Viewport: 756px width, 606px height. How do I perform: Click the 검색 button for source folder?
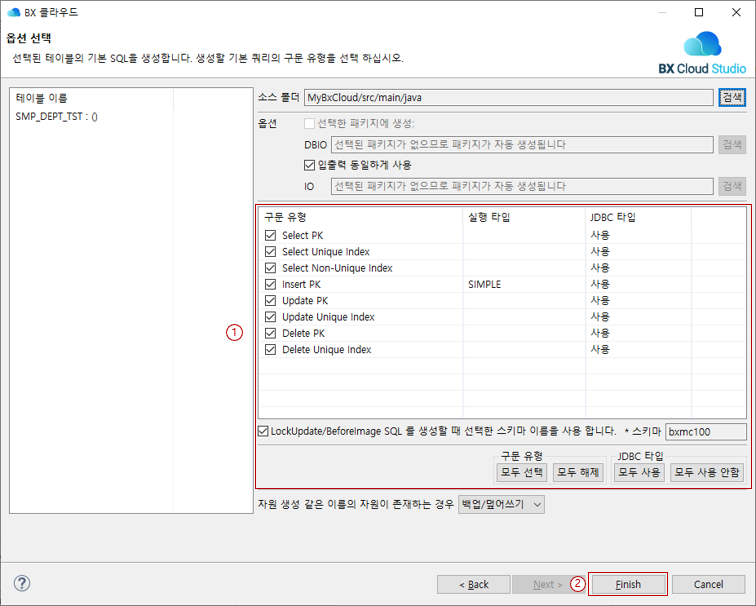[x=732, y=98]
